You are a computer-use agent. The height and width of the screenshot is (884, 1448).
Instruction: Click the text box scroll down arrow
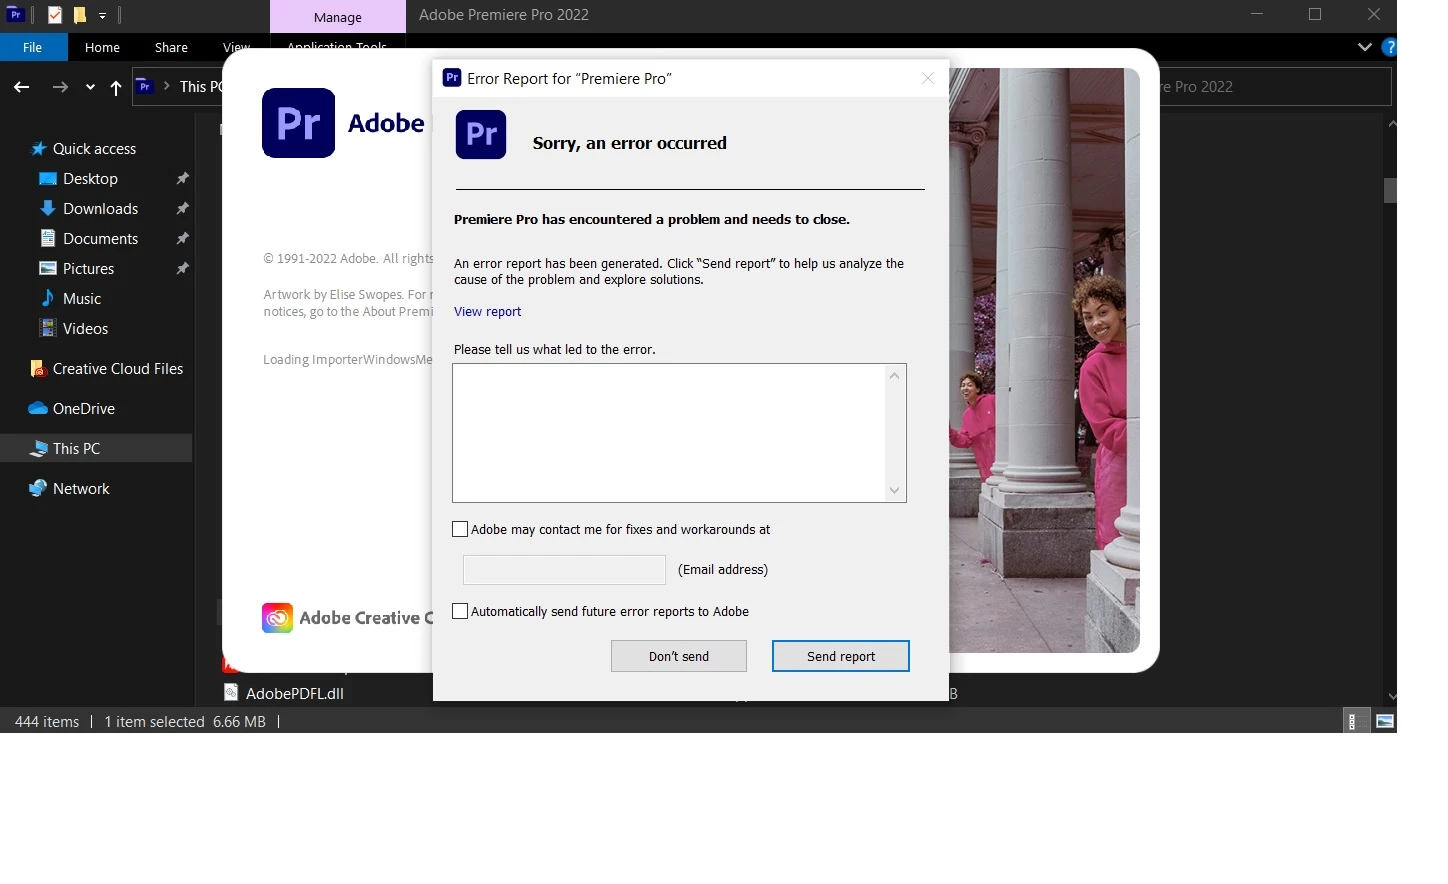point(895,490)
